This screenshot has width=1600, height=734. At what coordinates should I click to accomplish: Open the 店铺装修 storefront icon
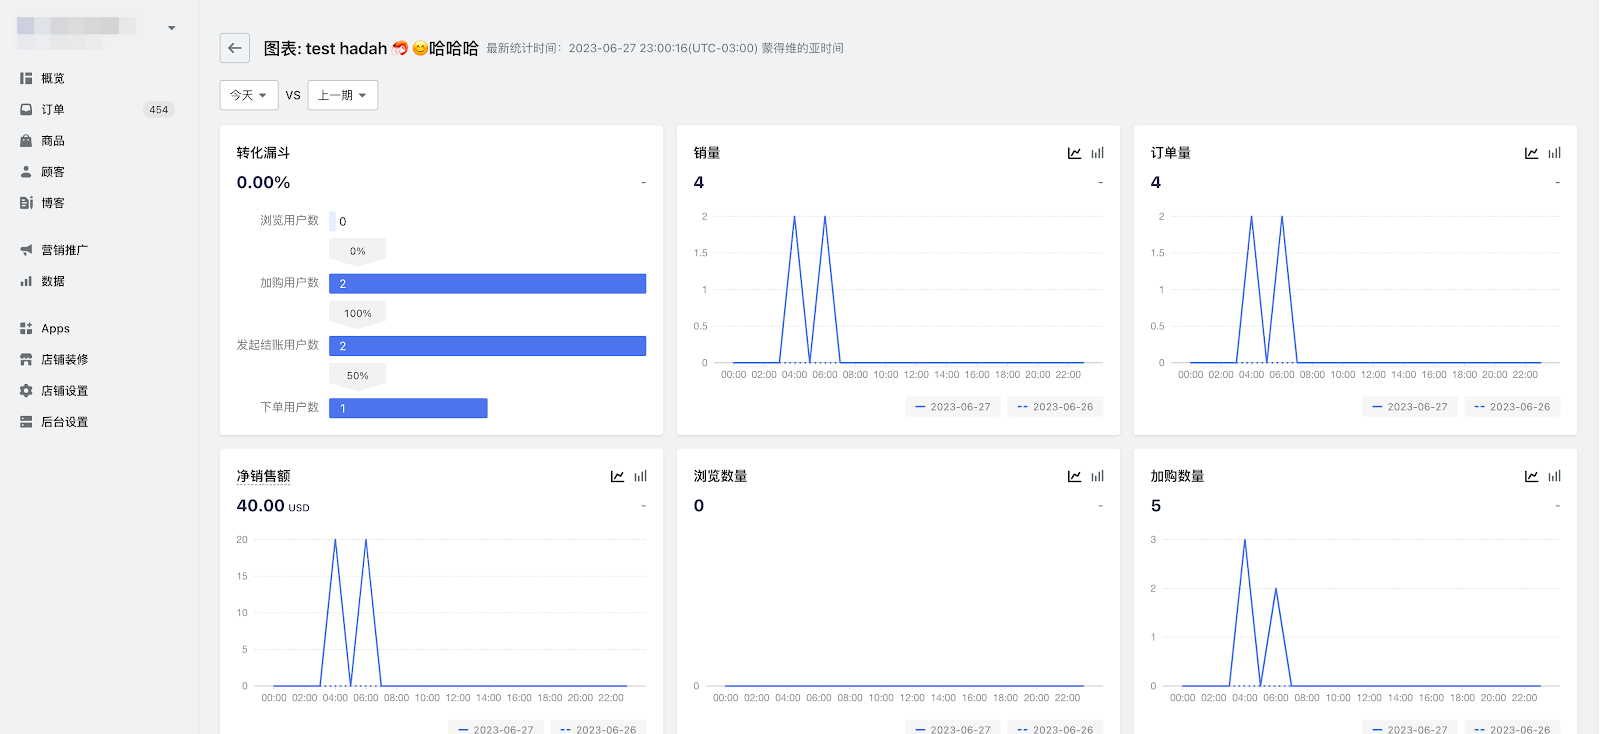(26, 359)
